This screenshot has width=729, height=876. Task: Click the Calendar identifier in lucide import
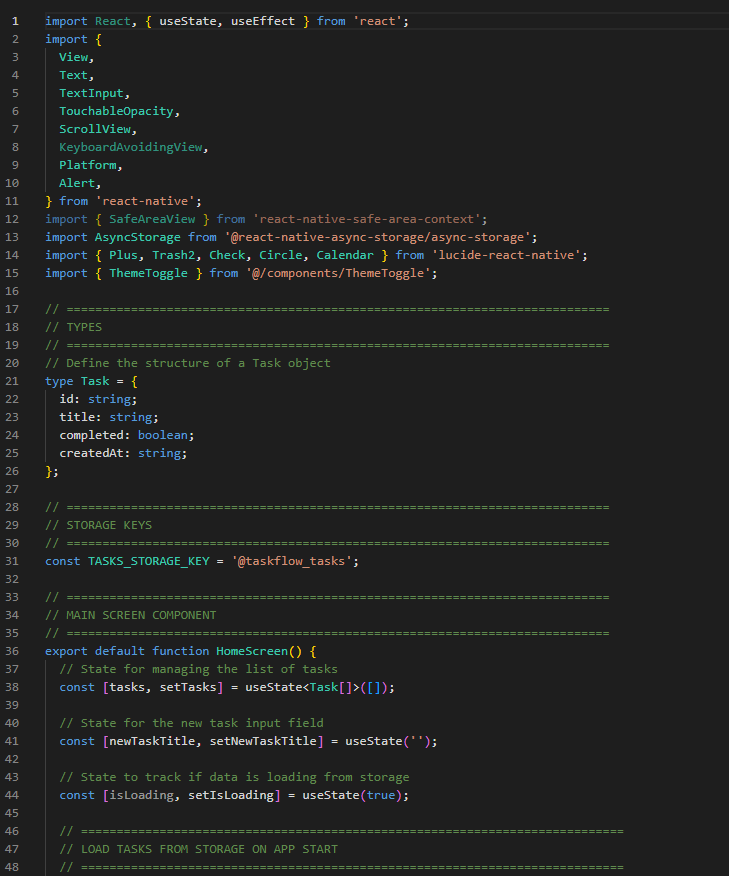352,255
